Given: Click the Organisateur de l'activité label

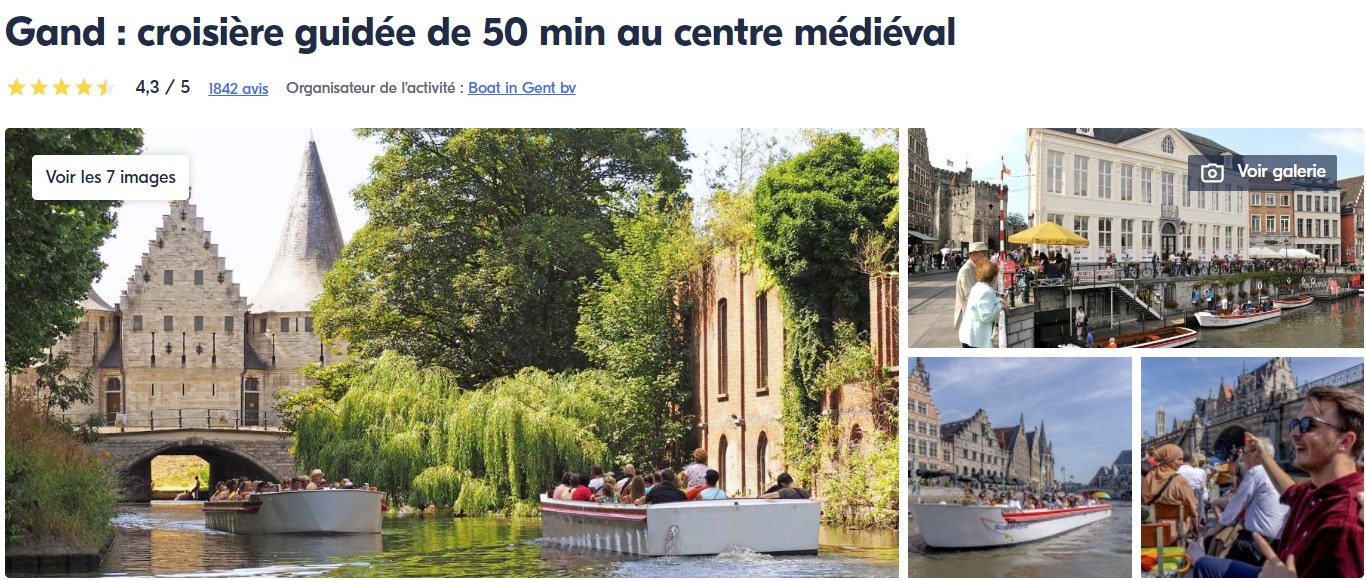Looking at the screenshot, I should click(x=375, y=88).
